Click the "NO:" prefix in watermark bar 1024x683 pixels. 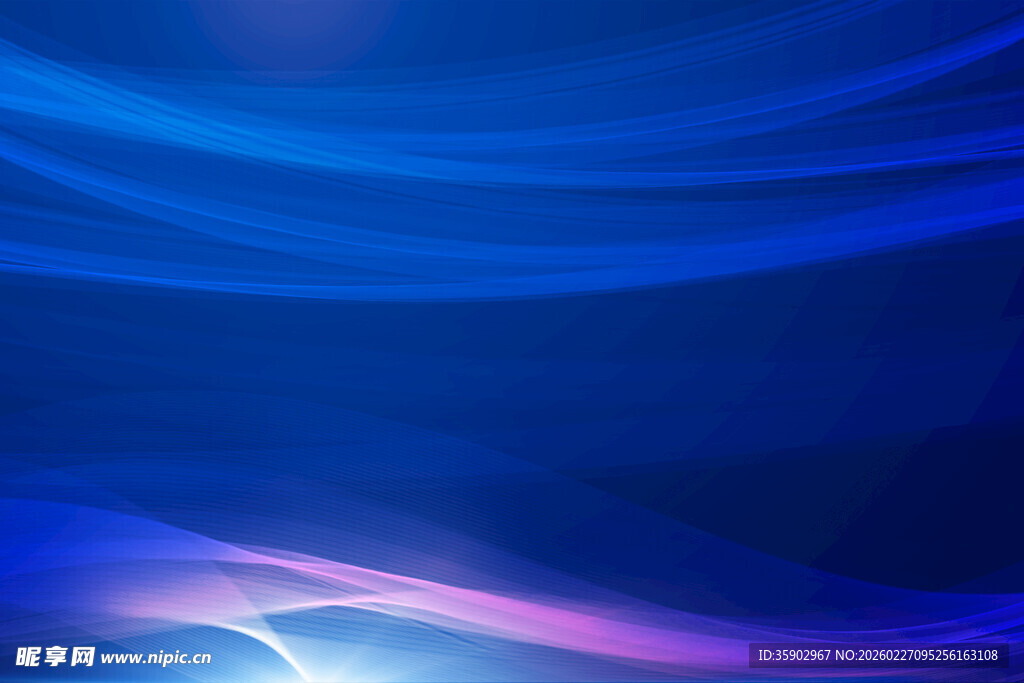point(845,656)
